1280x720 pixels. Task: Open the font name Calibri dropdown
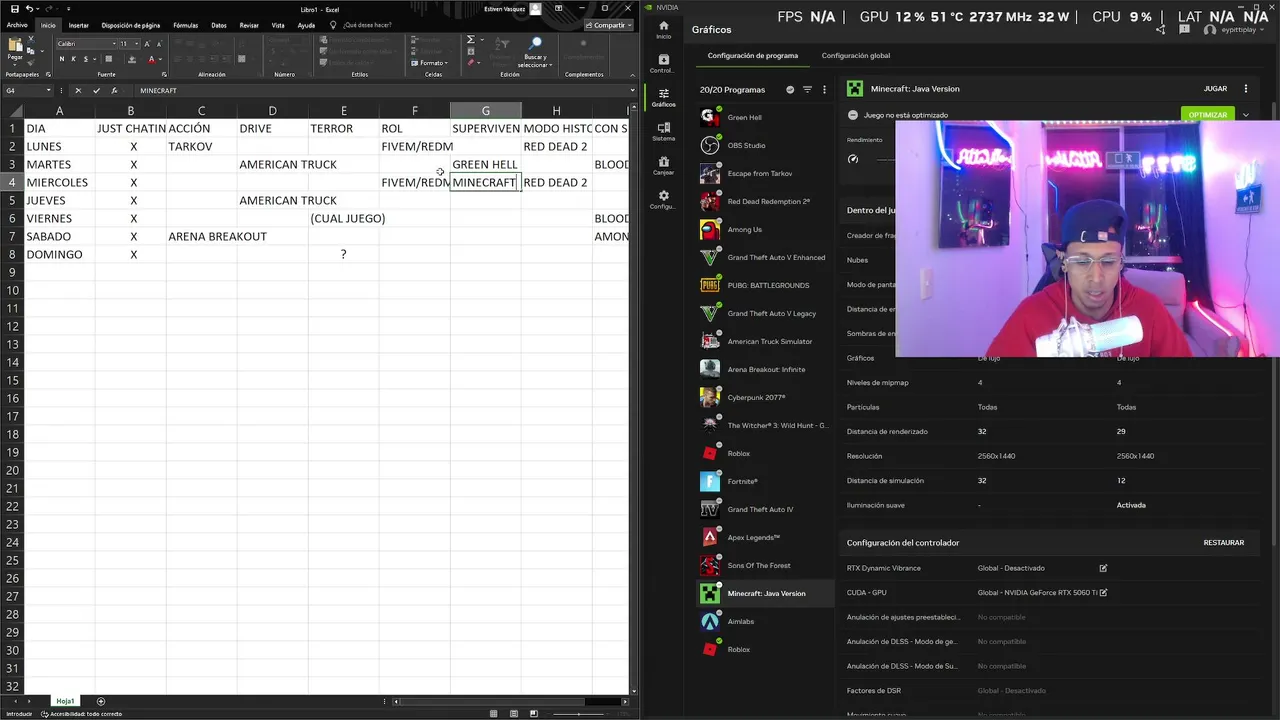(114, 44)
